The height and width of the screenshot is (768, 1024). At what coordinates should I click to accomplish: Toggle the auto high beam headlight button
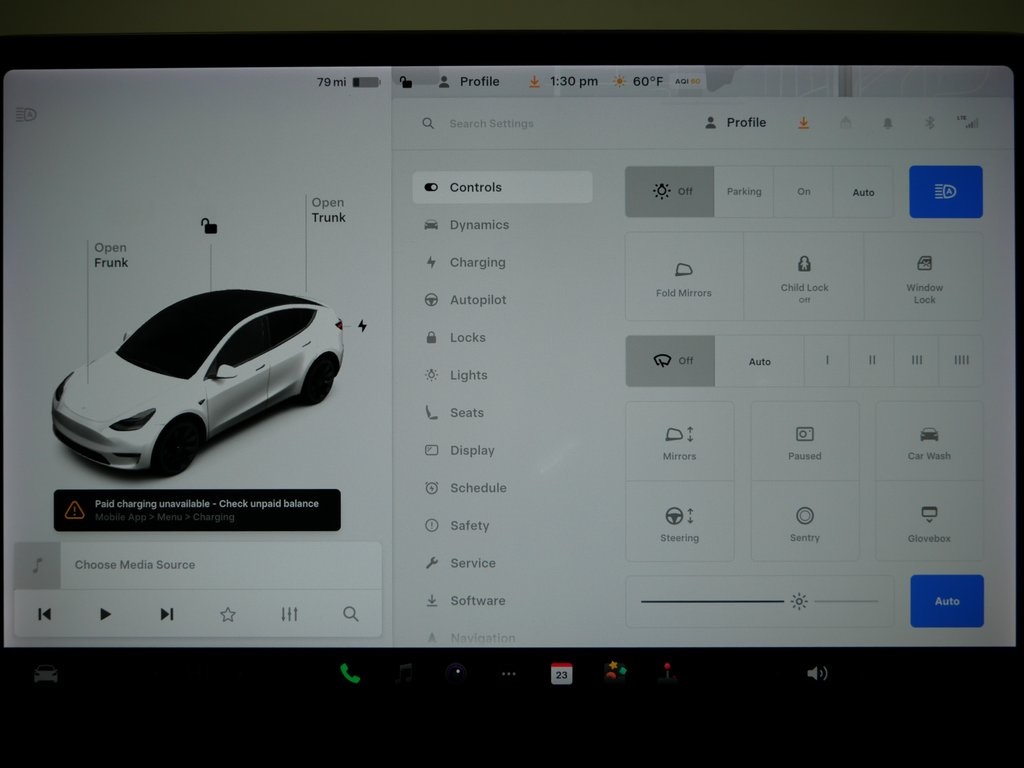(945, 191)
